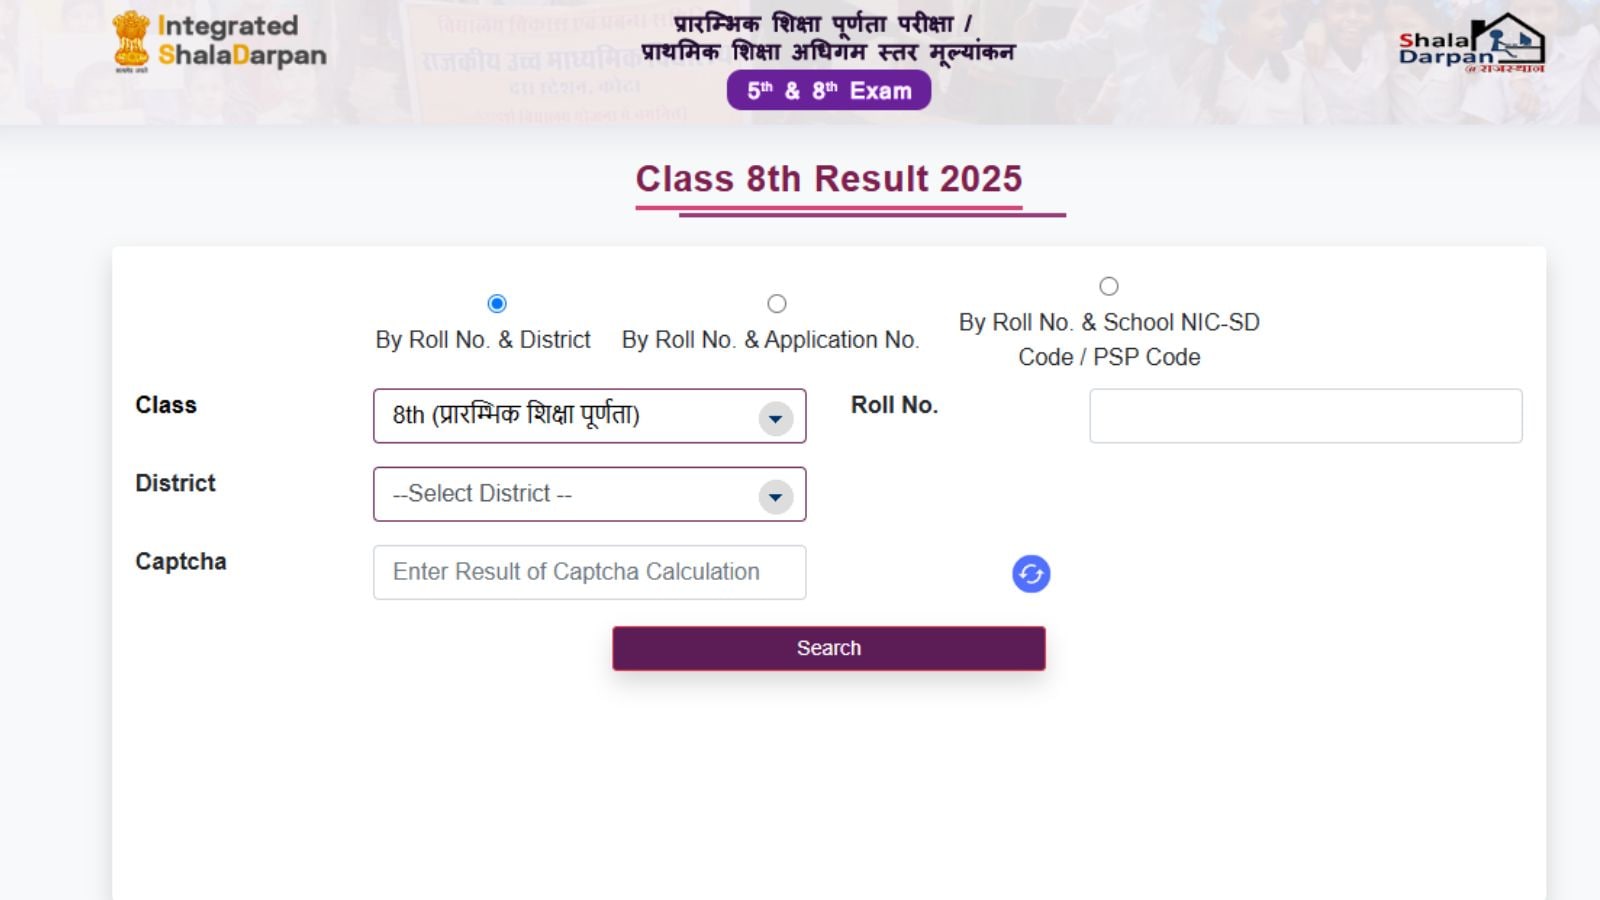The height and width of the screenshot is (900, 1600).
Task: Refresh the captcha with the blue icon
Action: [1031, 574]
